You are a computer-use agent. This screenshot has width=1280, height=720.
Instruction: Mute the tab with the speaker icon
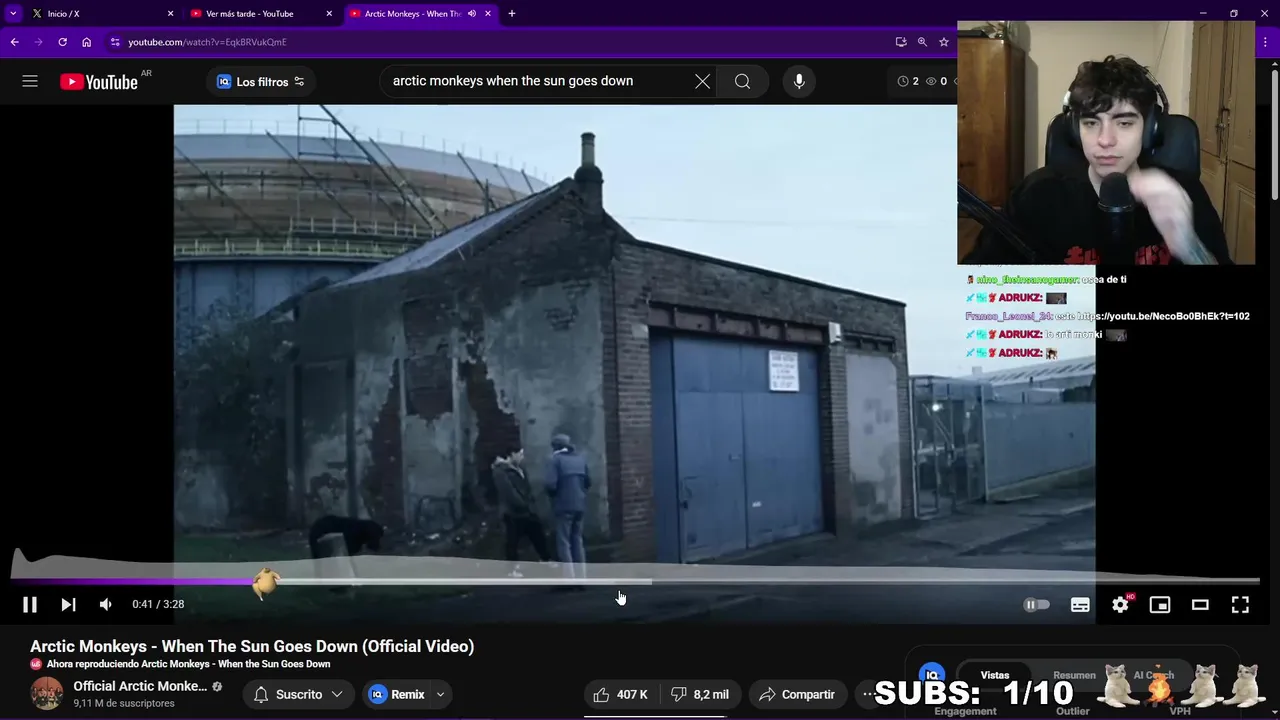472,14
